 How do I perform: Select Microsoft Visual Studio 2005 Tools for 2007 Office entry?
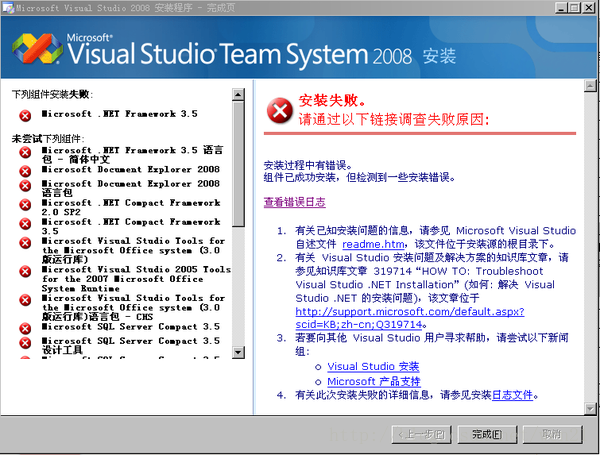tap(136, 279)
